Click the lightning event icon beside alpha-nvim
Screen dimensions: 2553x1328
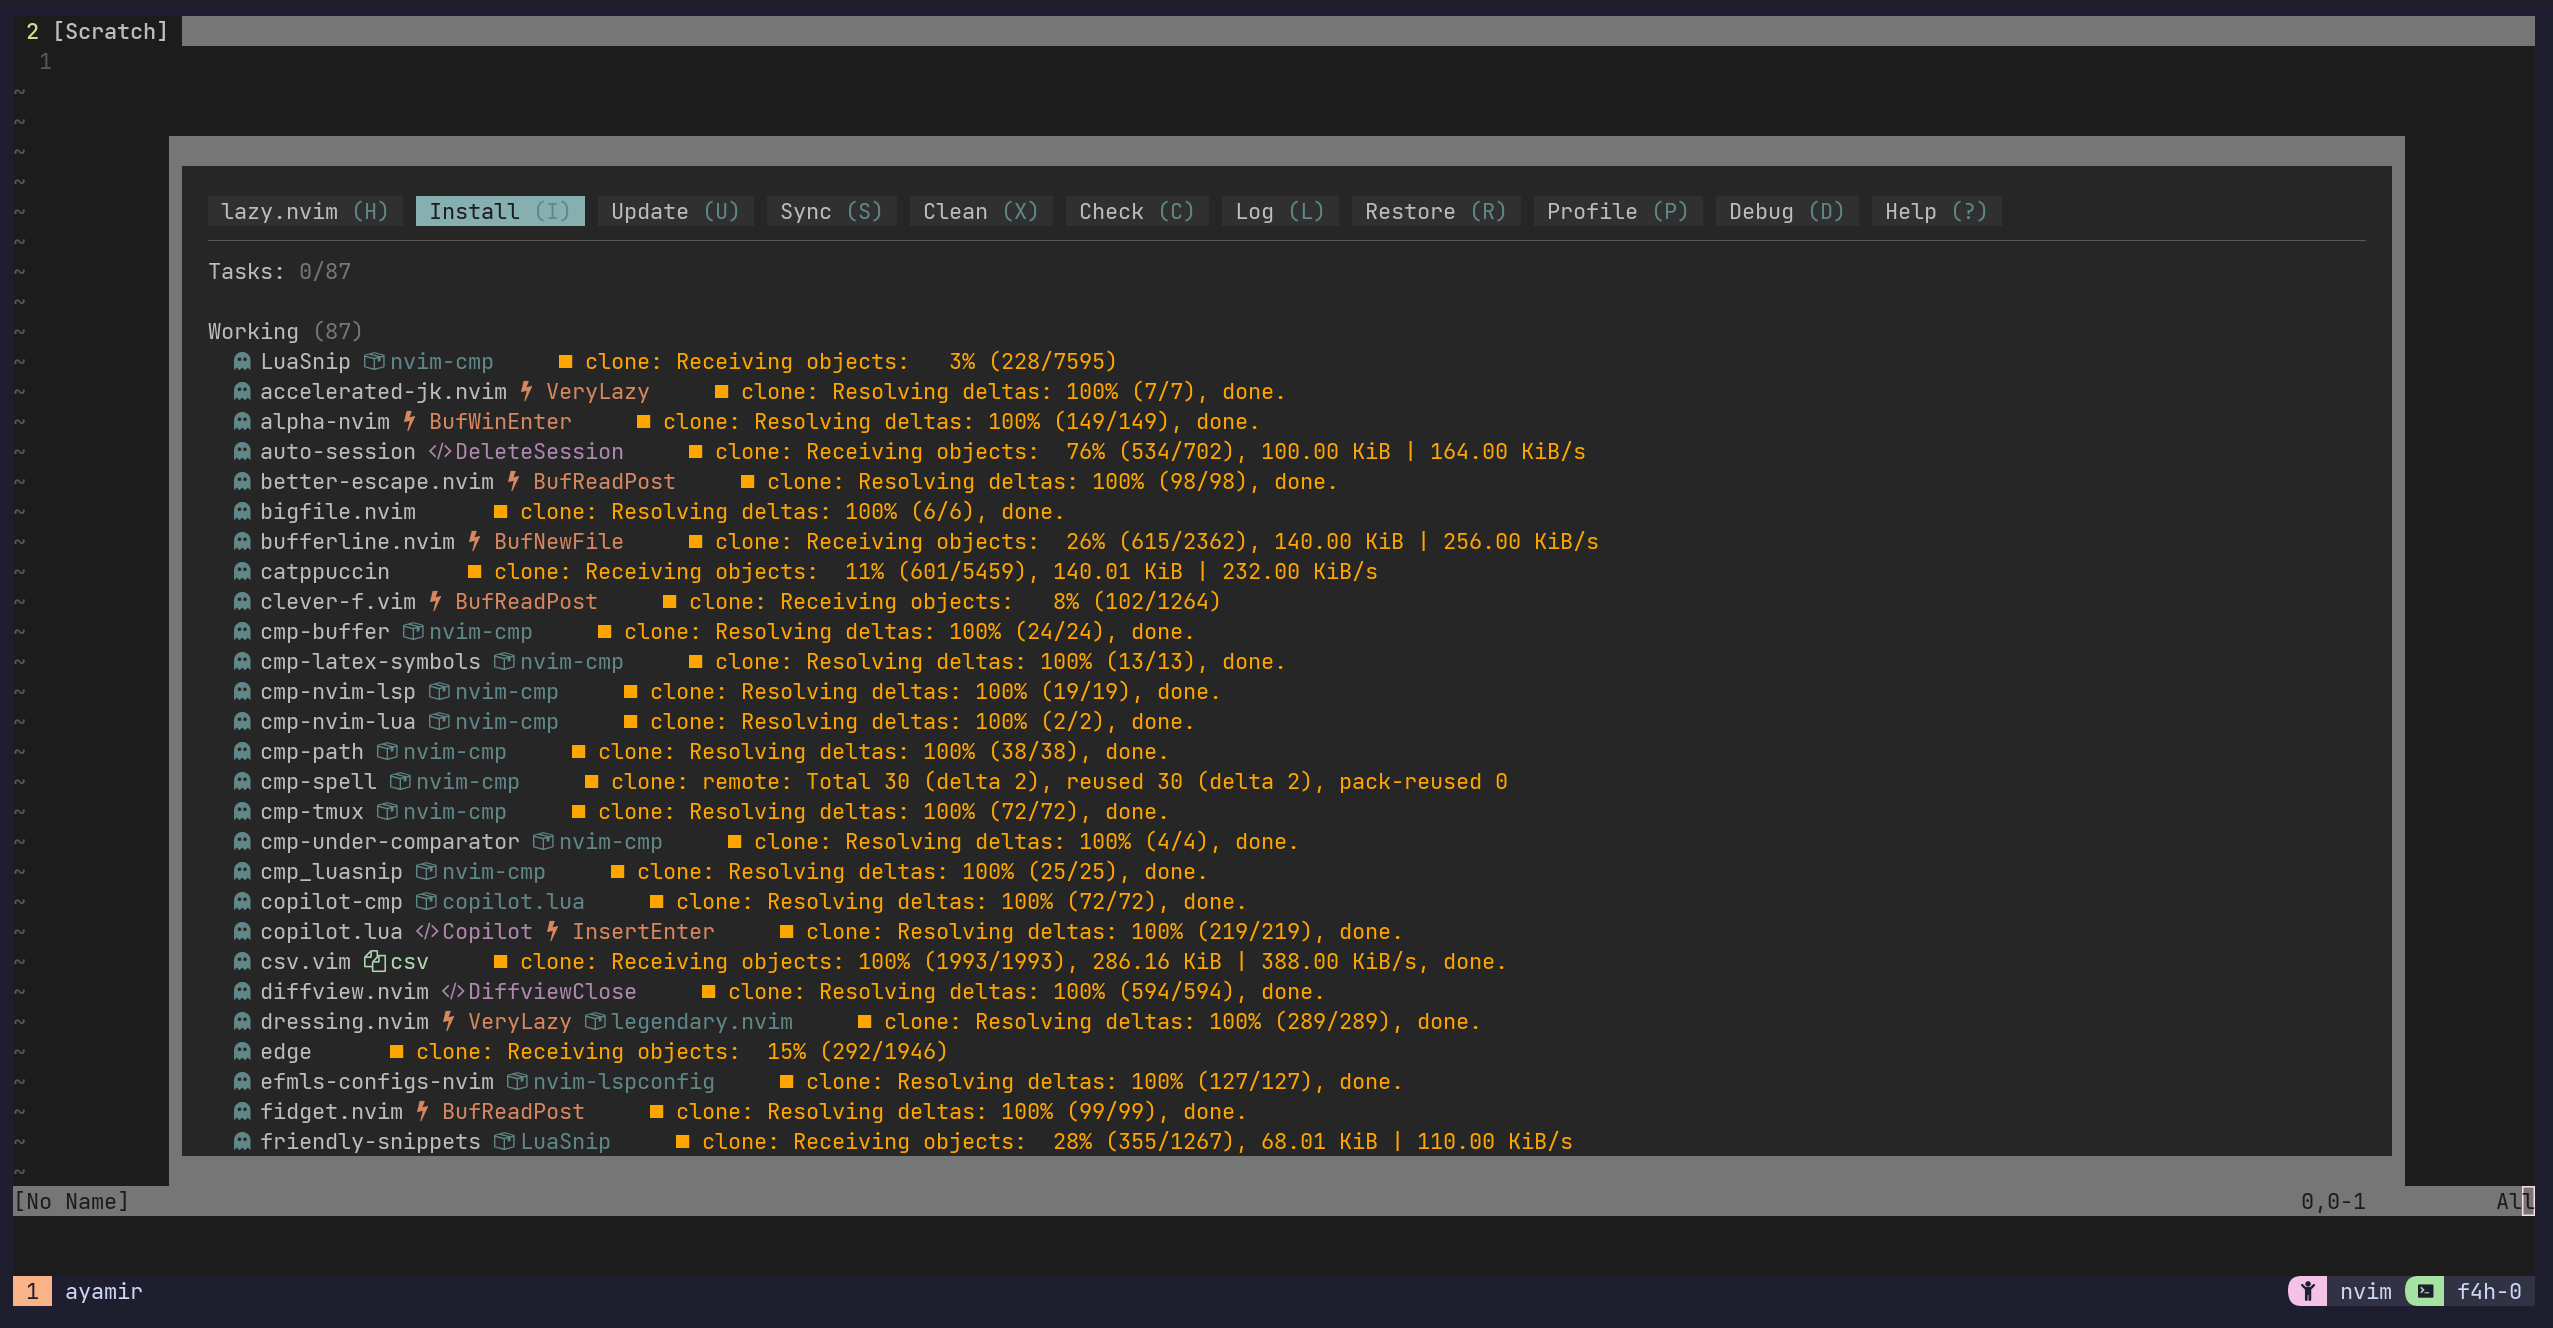(x=409, y=421)
